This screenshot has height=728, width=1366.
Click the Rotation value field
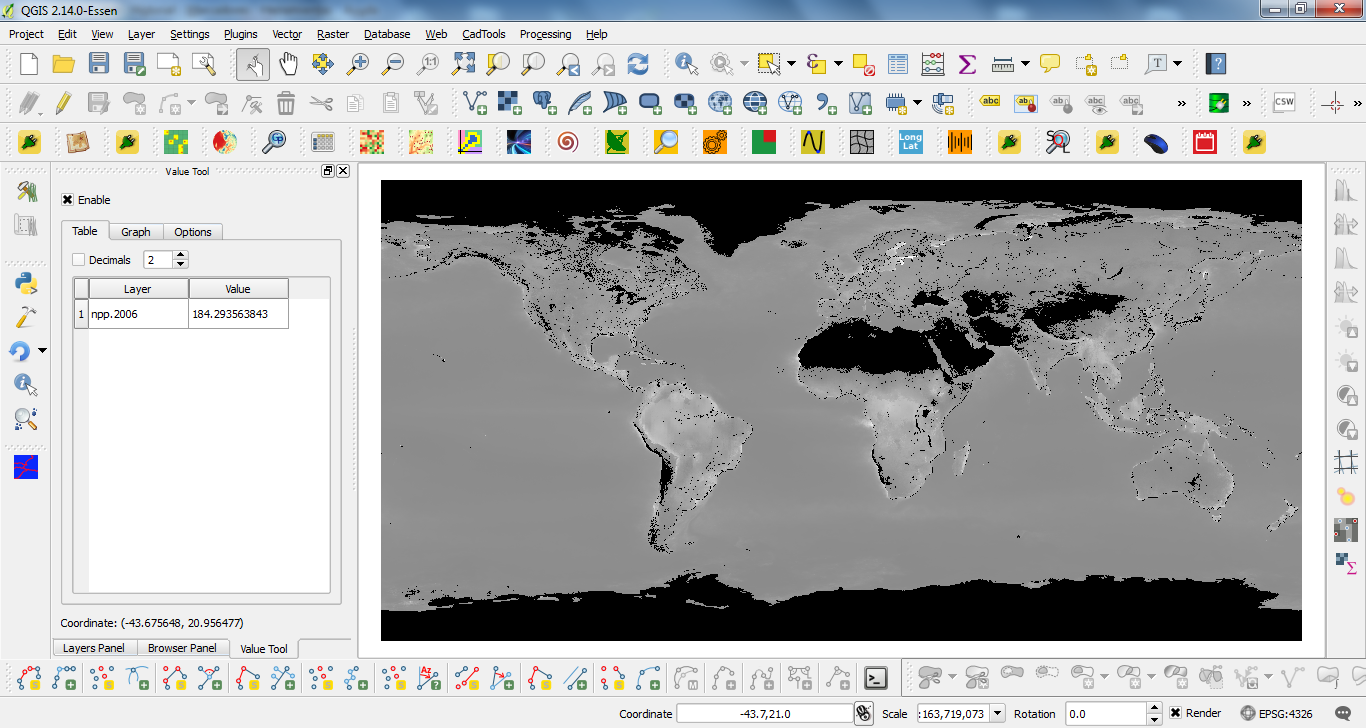click(x=1104, y=713)
